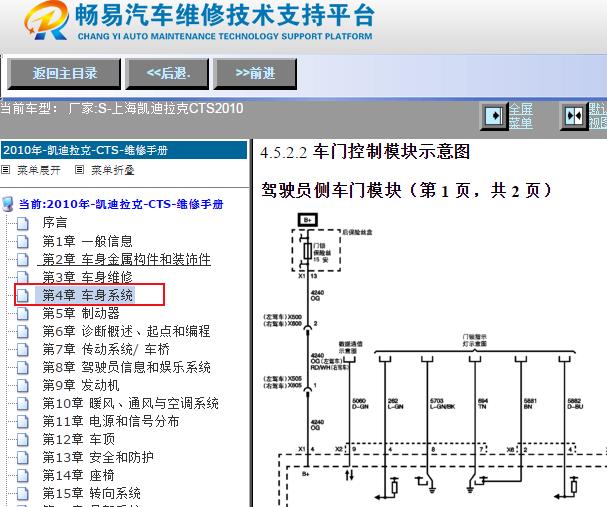Click the page icon next to 第15章
The height and width of the screenshot is (507, 607).
[23, 494]
